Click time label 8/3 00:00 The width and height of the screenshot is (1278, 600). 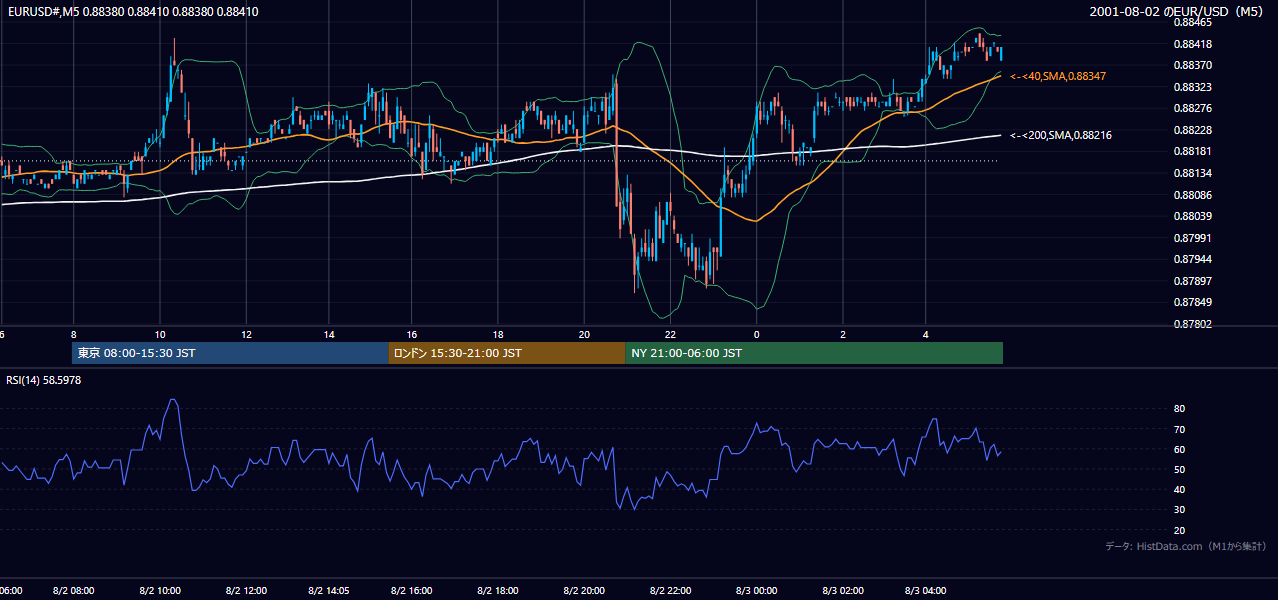coord(756,590)
